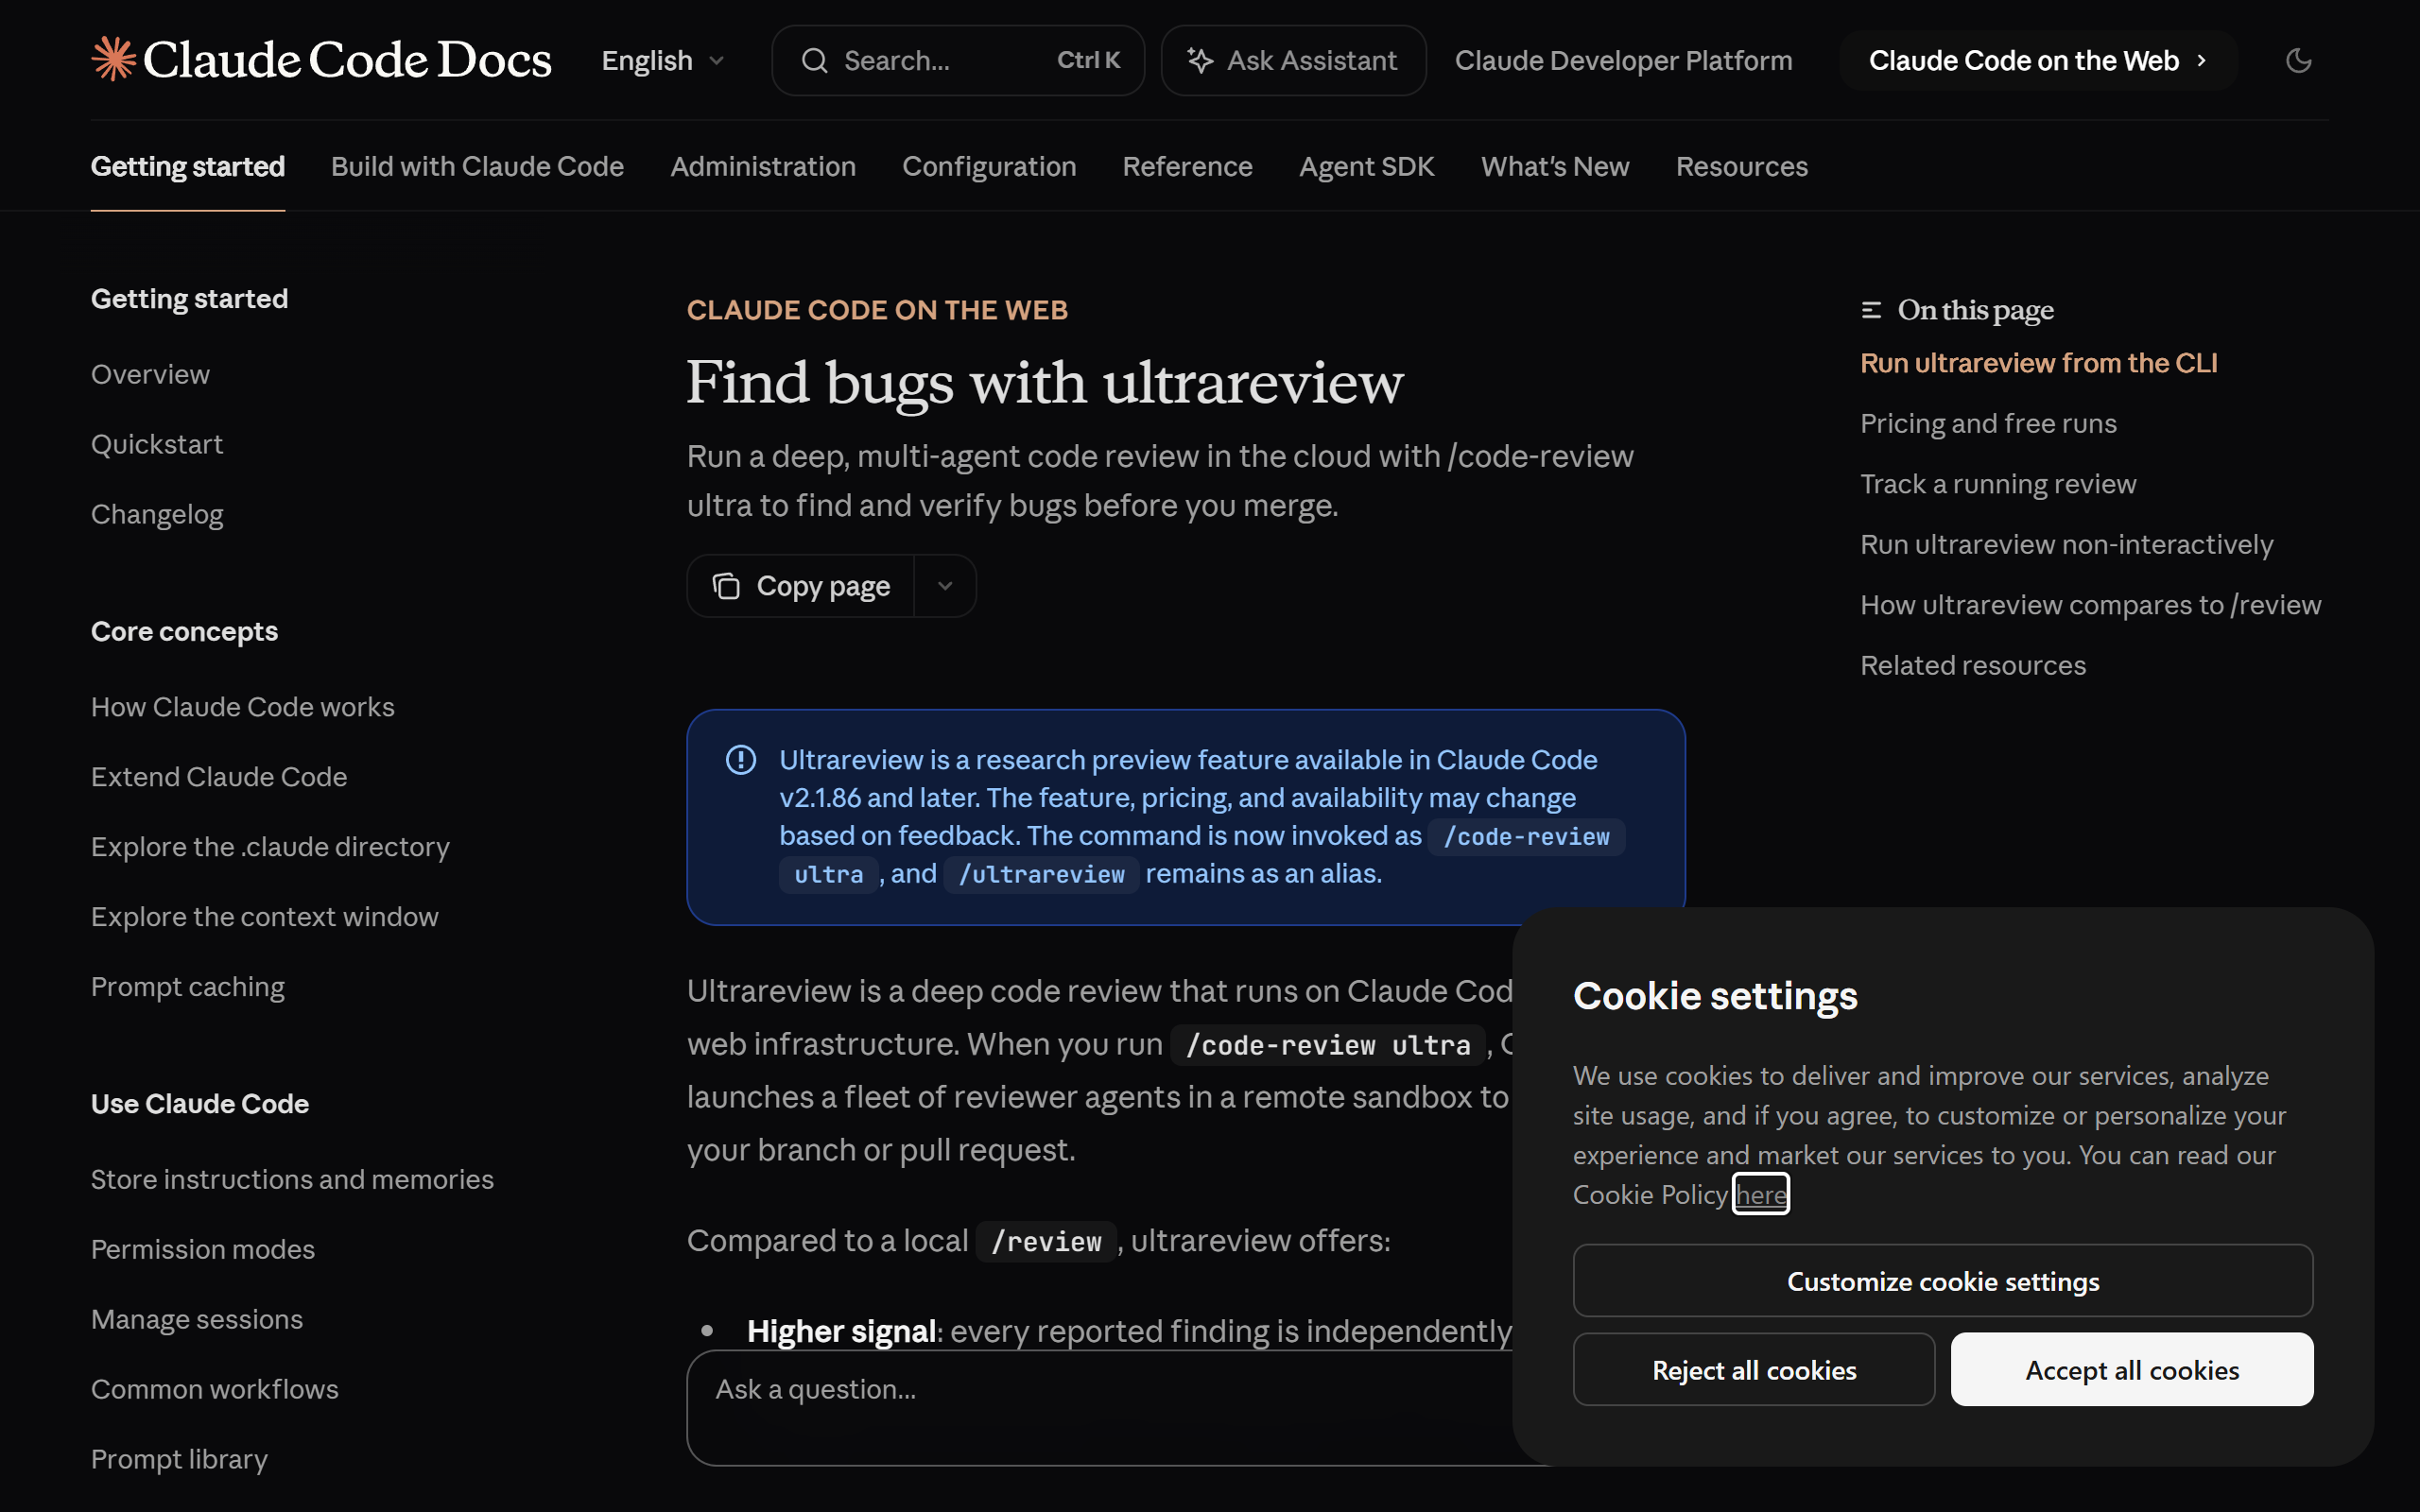Image resolution: width=2420 pixels, height=1512 pixels.
Task: Open Extend Claude Code page
Action: point(219,777)
